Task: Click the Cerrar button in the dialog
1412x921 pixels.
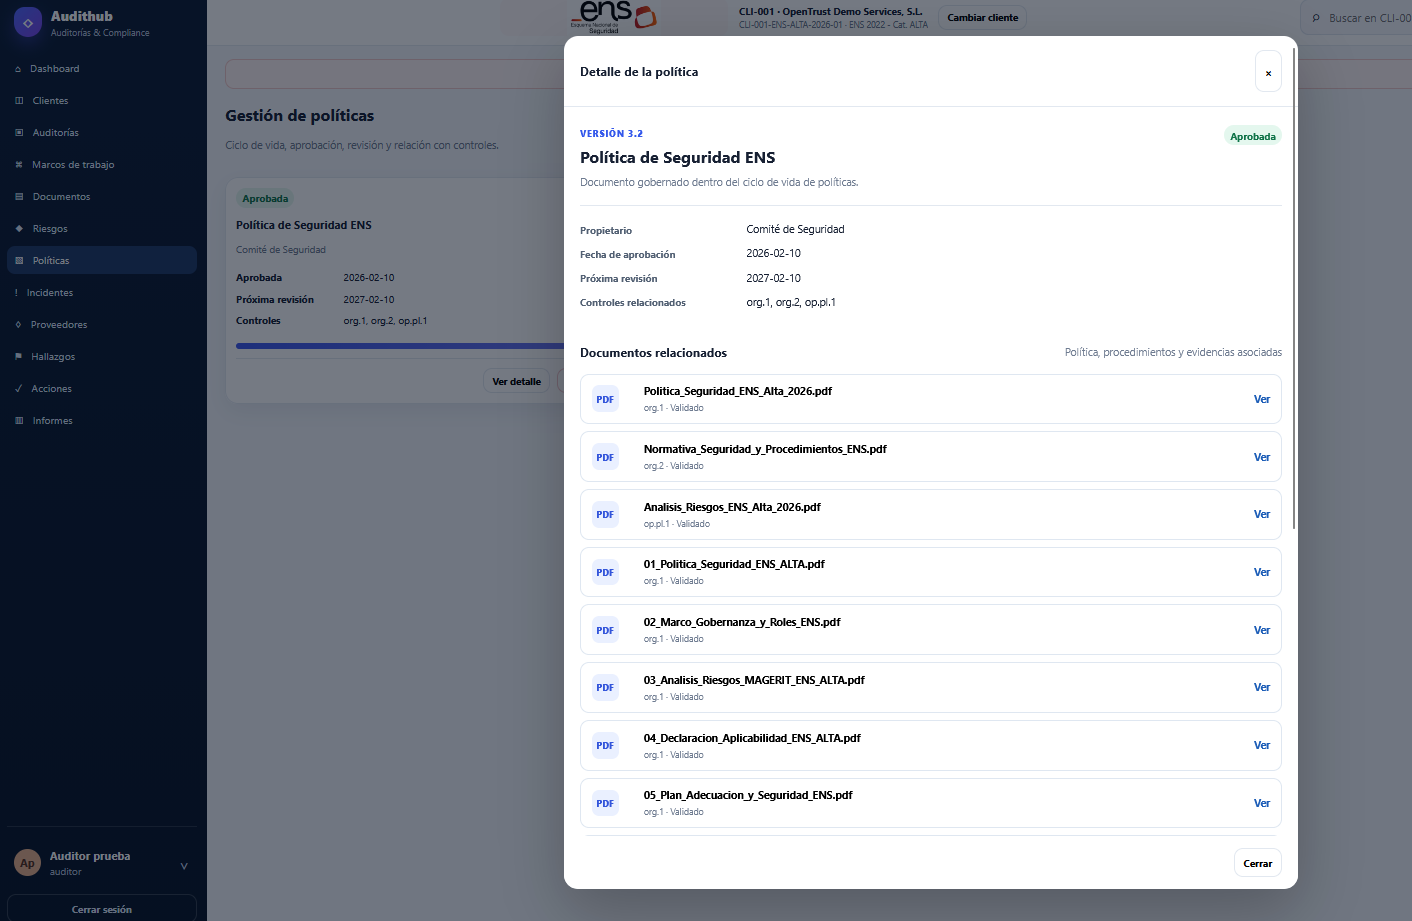Action: [x=1258, y=863]
